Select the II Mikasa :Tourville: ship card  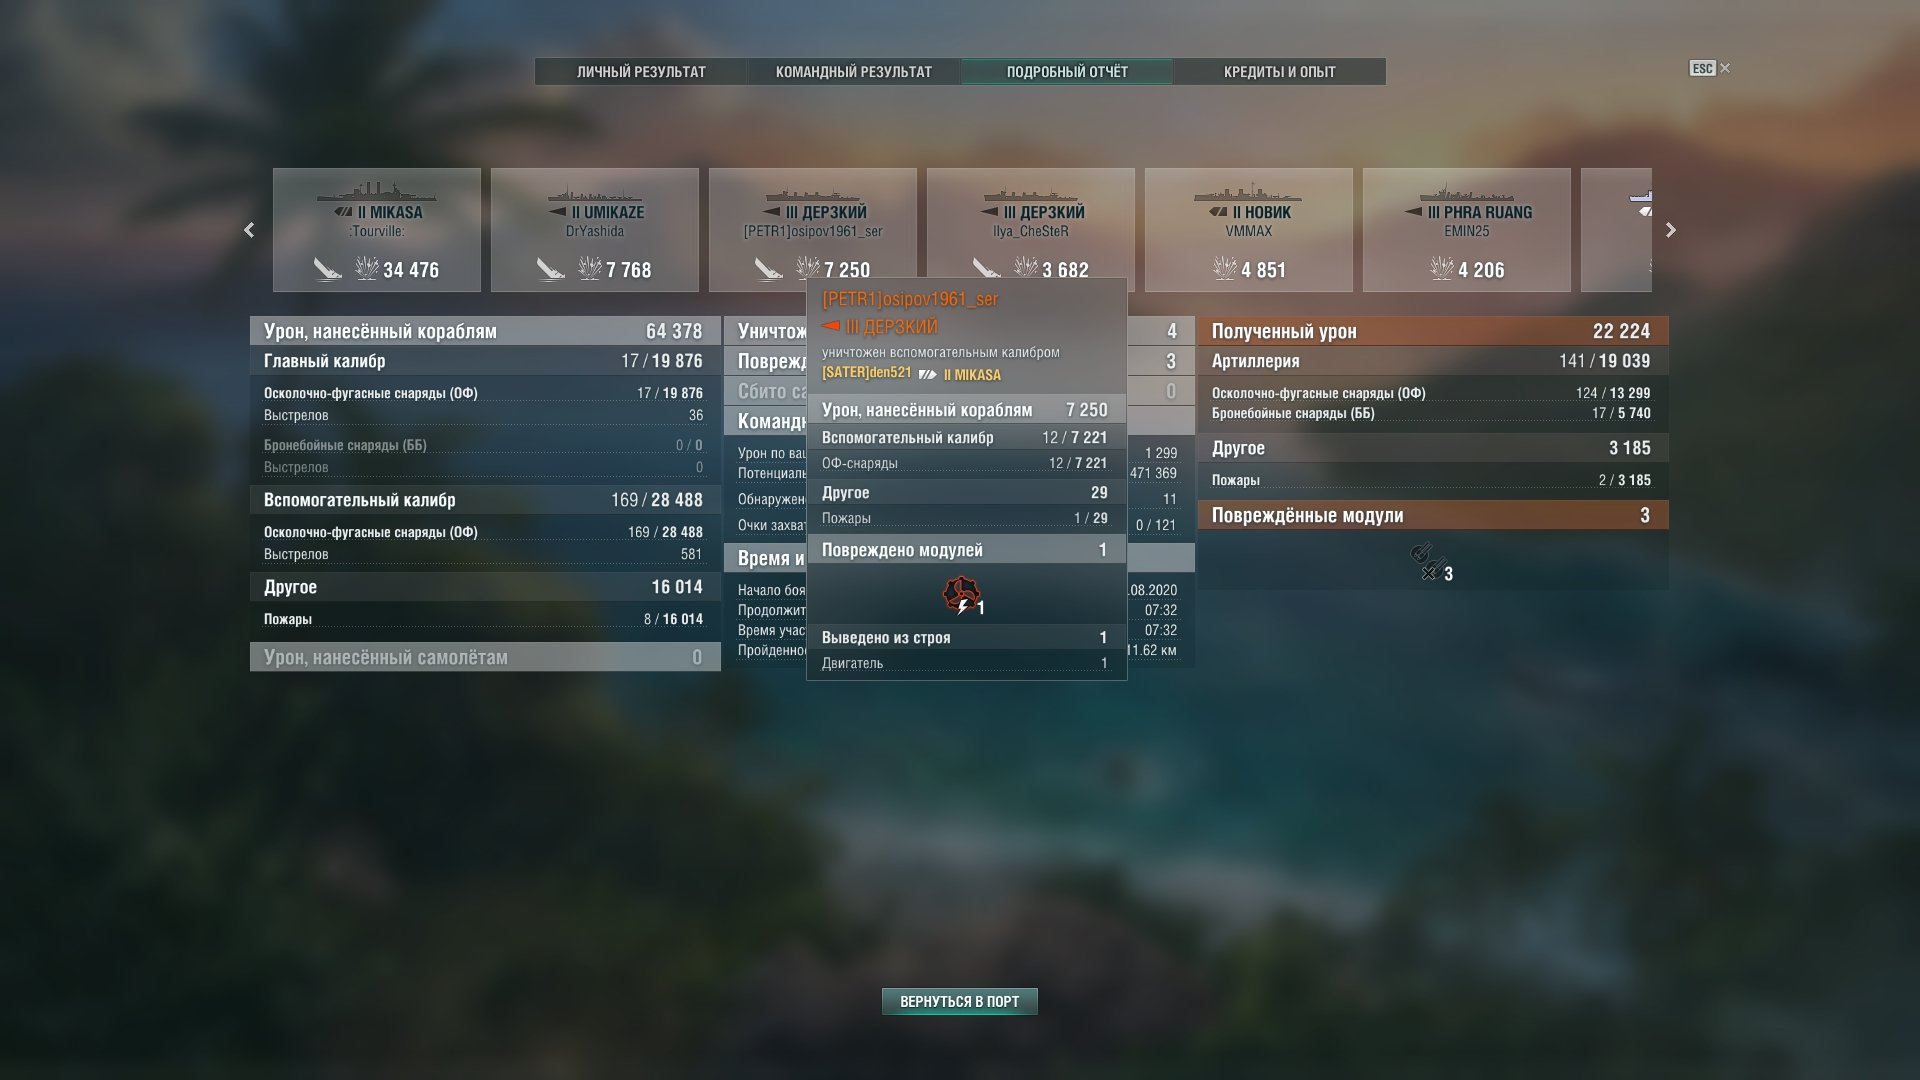pyautogui.click(x=377, y=230)
